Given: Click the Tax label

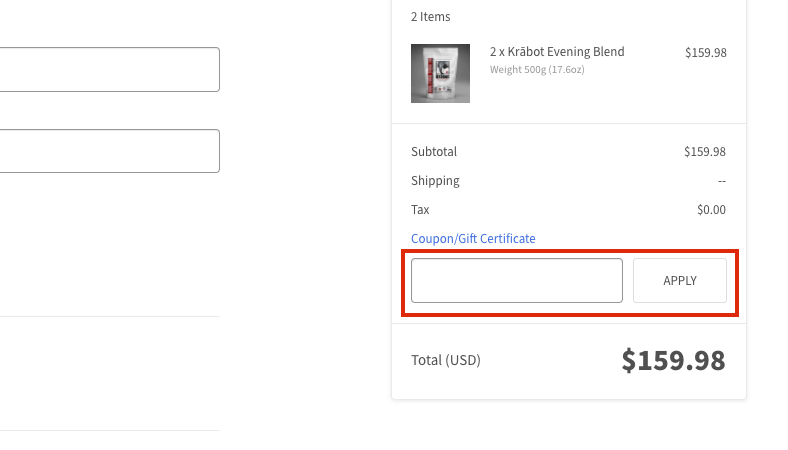Looking at the screenshot, I should coord(420,210).
